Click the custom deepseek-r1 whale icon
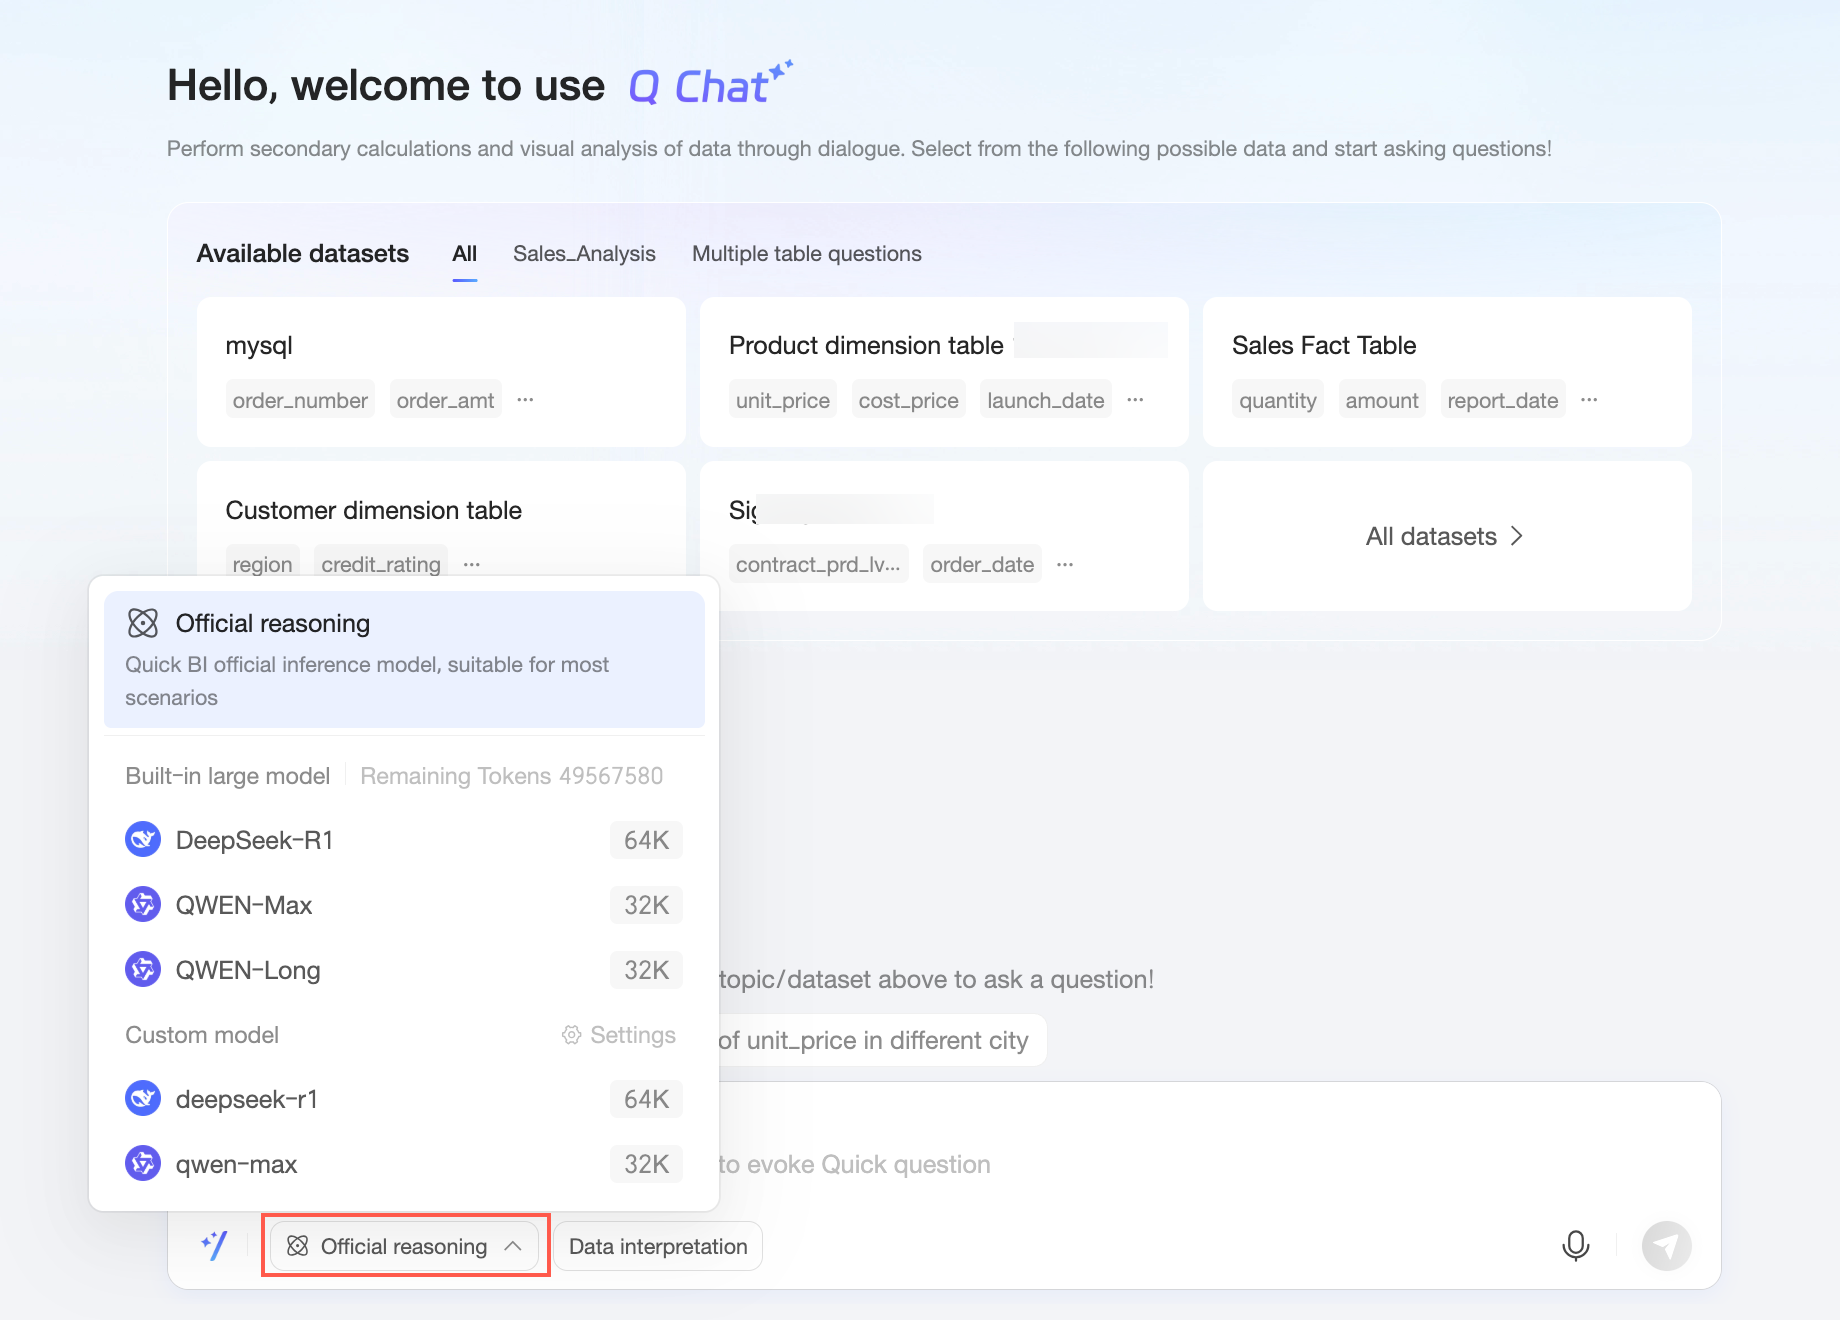Image resolution: width=1840 pixels, height=1320 pixels. click(x=143, y=1099)
